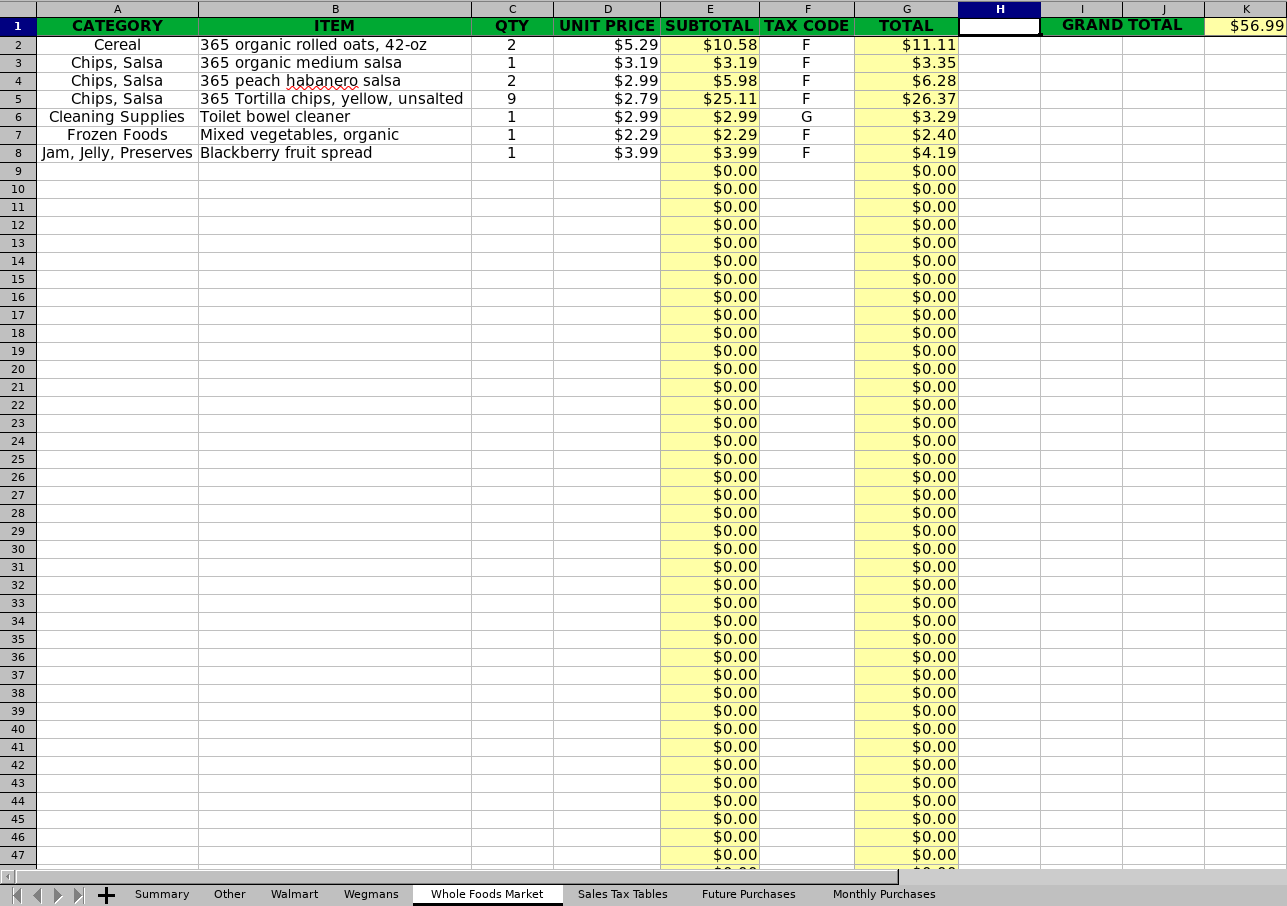Jump to the first sheet tab
1287x906 pixels.
click(x=16, y=895)
